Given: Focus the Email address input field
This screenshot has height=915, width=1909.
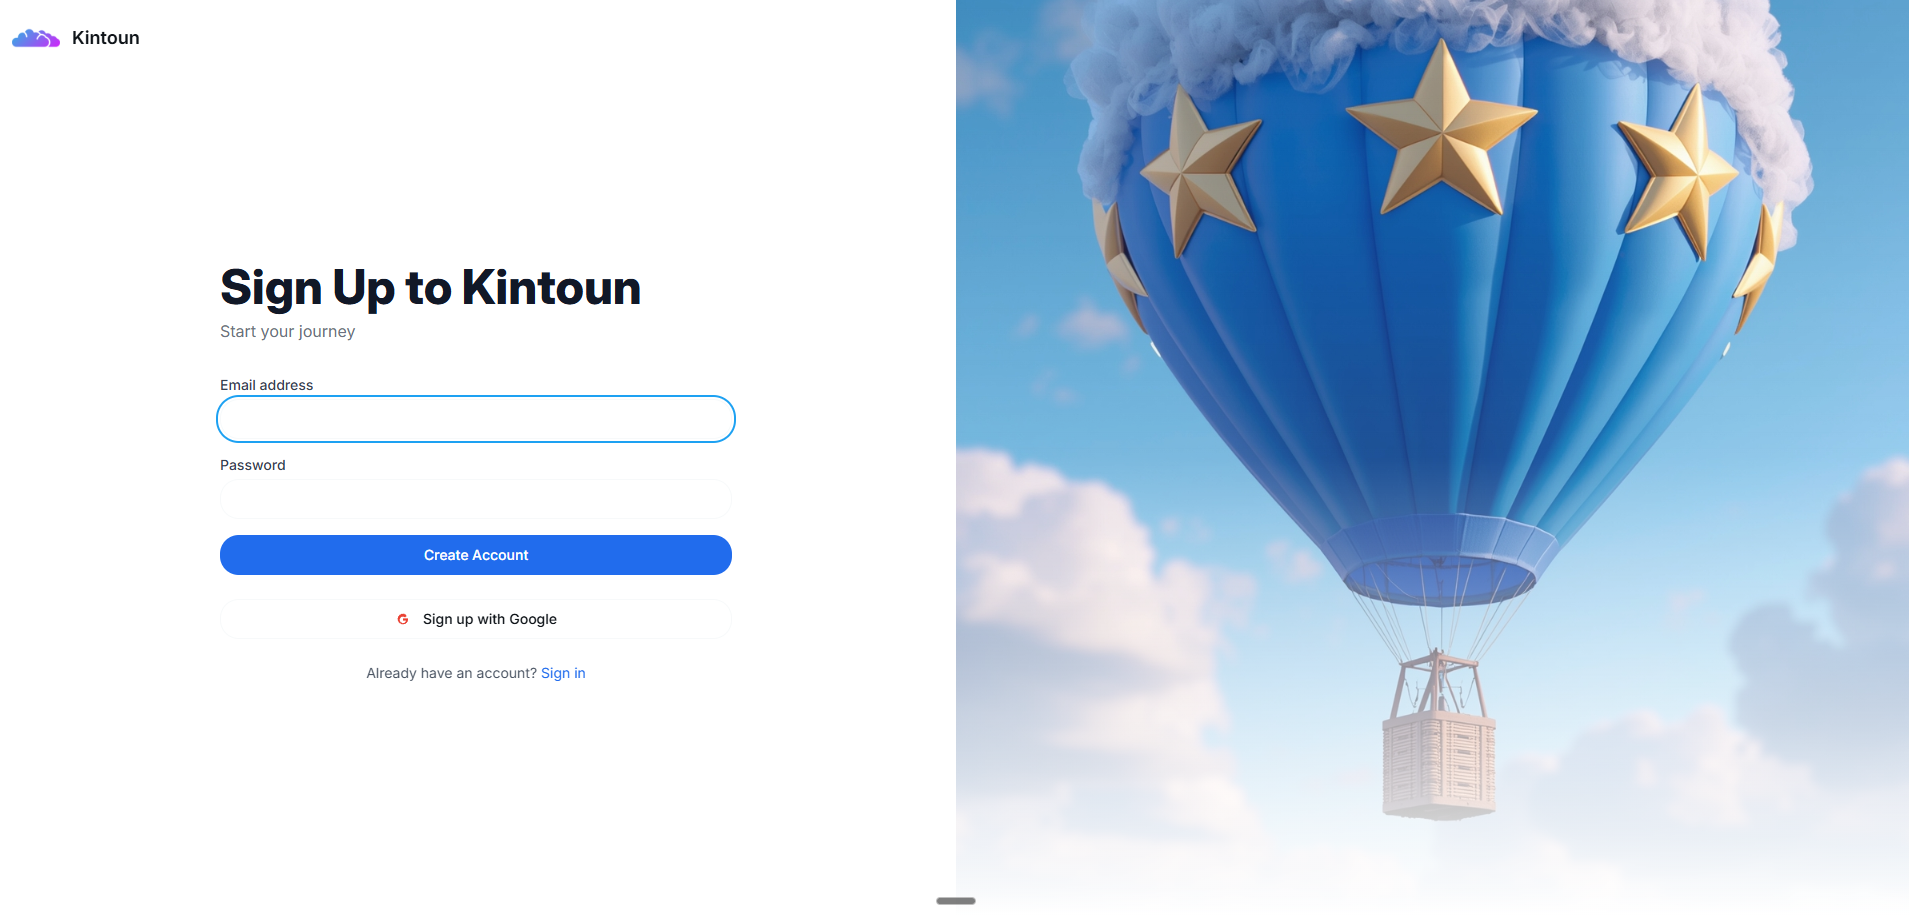Looking at the screenshot, I should tap(476, 419).
